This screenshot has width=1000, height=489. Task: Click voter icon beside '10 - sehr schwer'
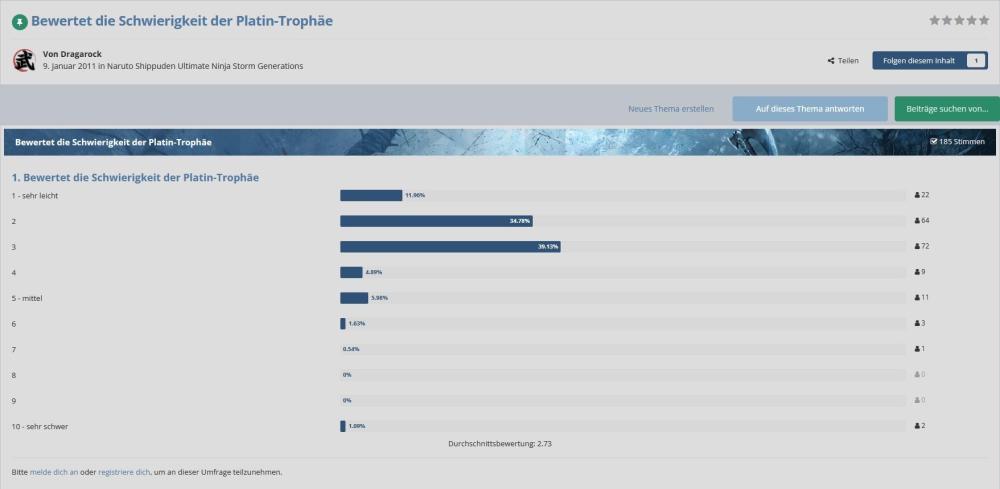pyautogui.click(x=917, y=426)
